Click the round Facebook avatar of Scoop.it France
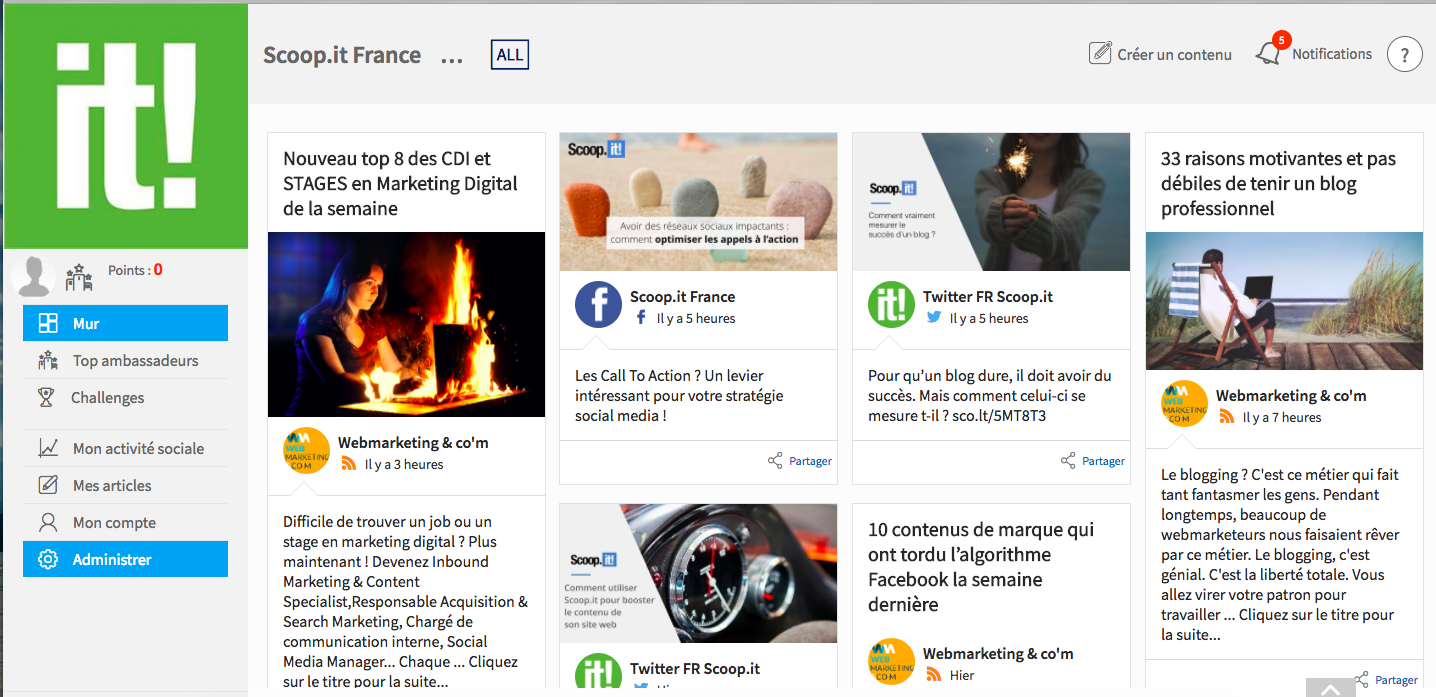This screenshot has width=1436, height=697. pyautogui.click(x=598, y=304)
